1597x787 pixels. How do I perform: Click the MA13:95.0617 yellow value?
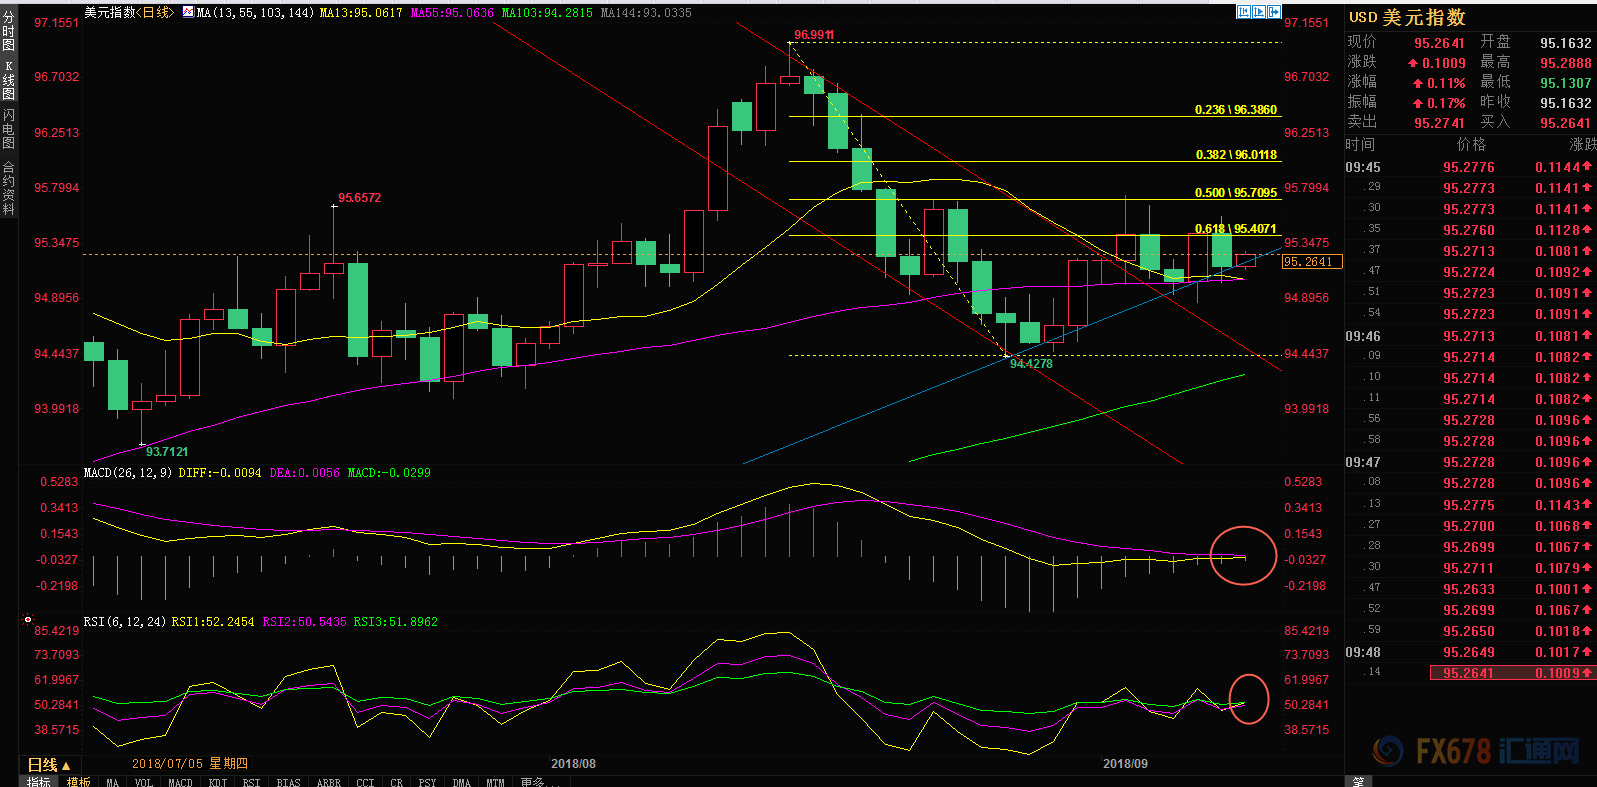tap(361, 13)
